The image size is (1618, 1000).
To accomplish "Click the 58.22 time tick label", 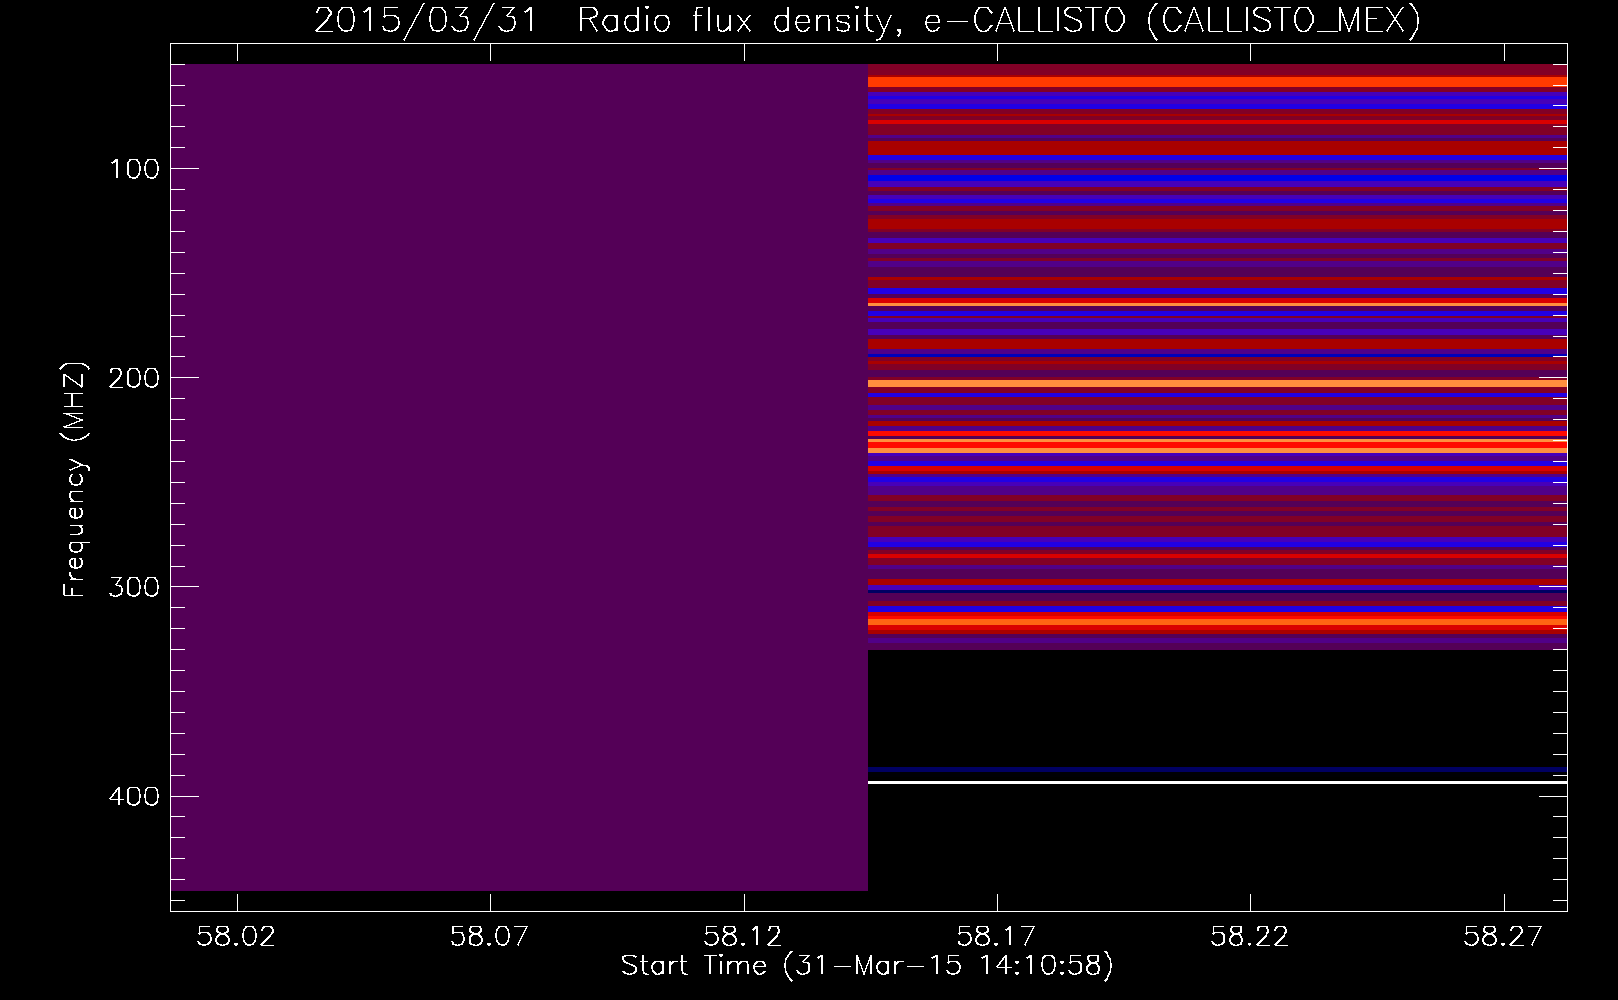I will point(1249,937).
